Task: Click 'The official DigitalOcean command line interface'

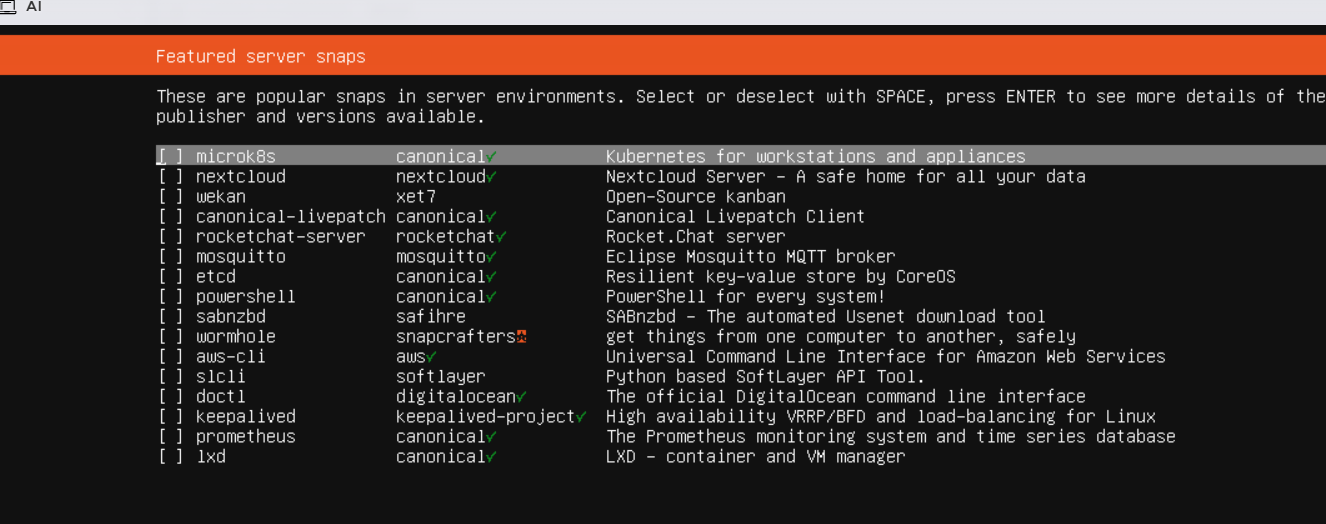Action: [846, 397]
